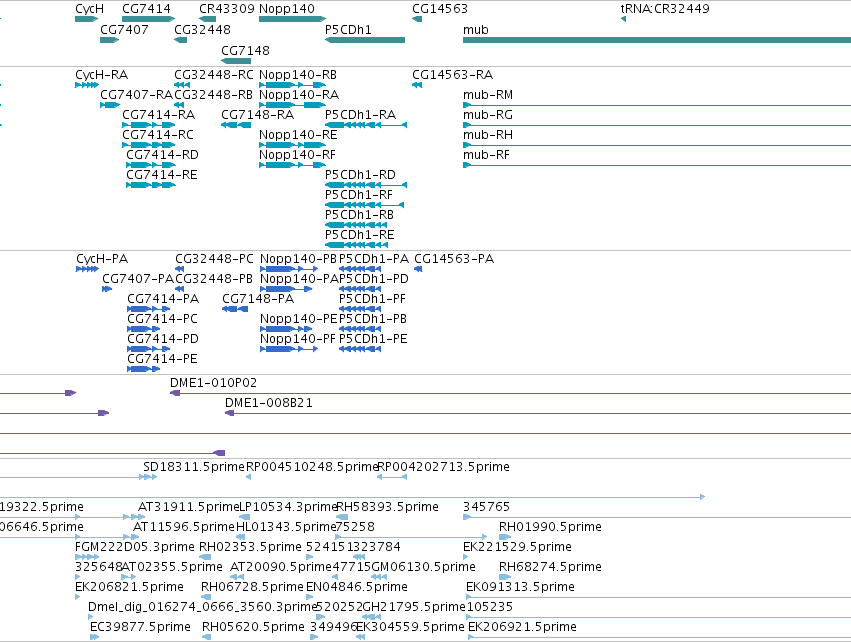Click the GH21795.5prime EST label

click(x=414, y=607)
